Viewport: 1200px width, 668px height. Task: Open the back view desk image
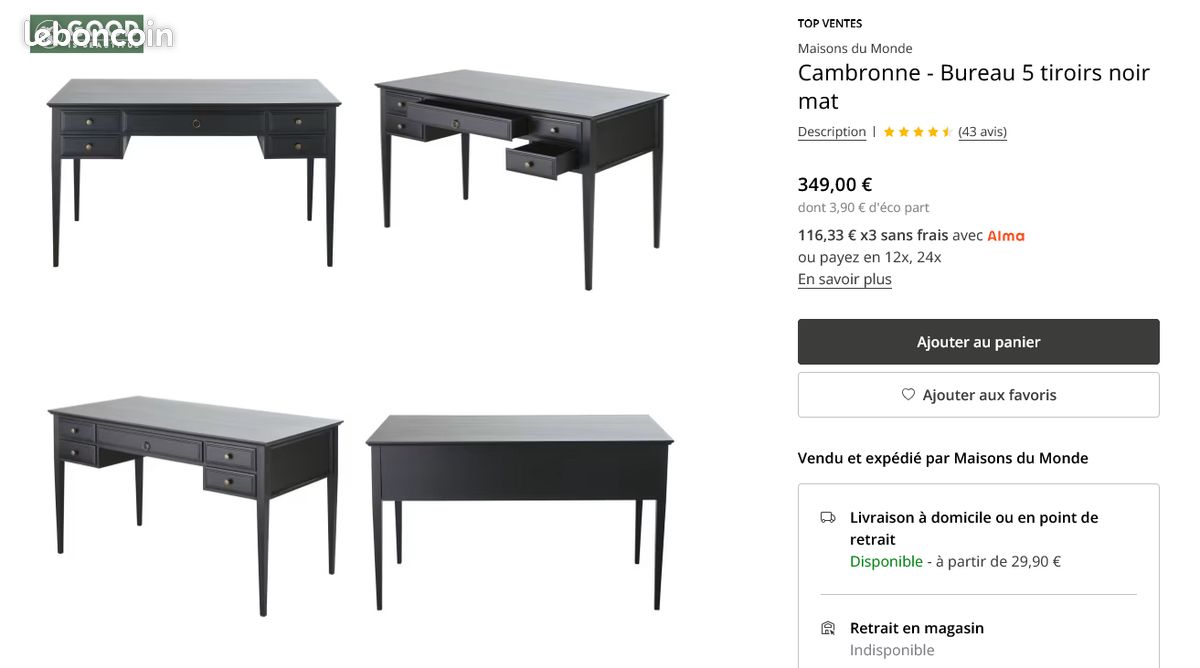point(519,508)
